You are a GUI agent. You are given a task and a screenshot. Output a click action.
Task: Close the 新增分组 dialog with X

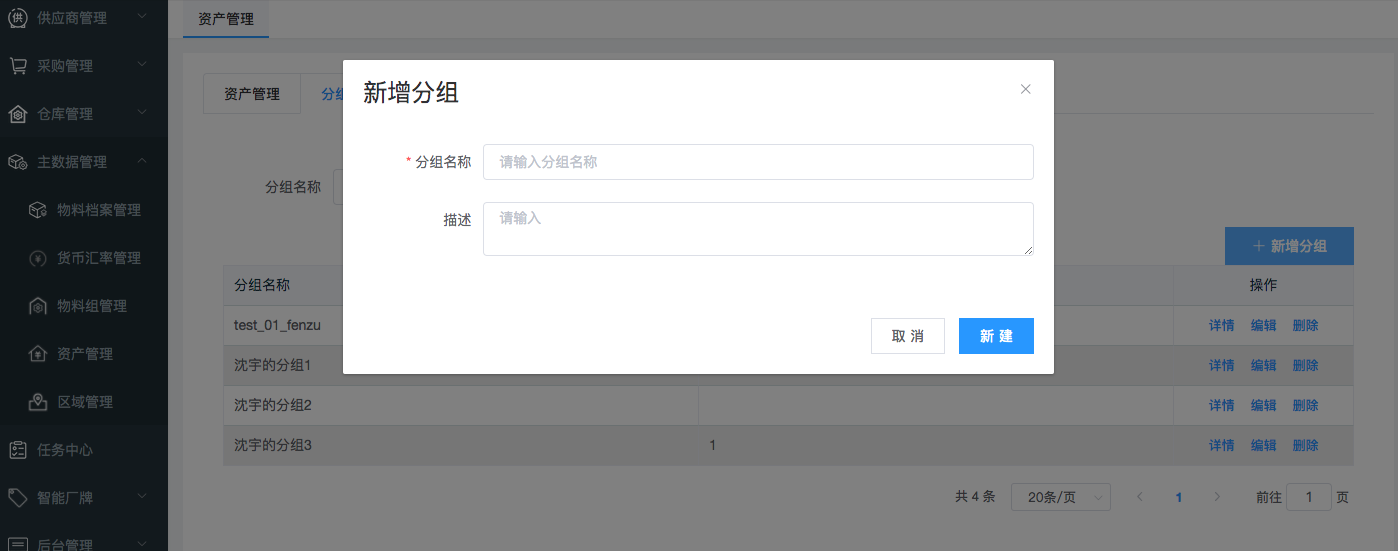click(x=1025, y=89)
